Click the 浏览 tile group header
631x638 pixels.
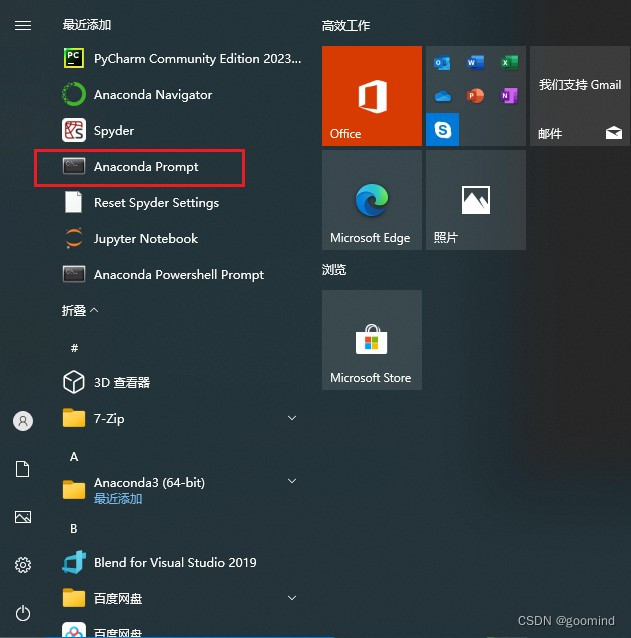coord(334,269)
